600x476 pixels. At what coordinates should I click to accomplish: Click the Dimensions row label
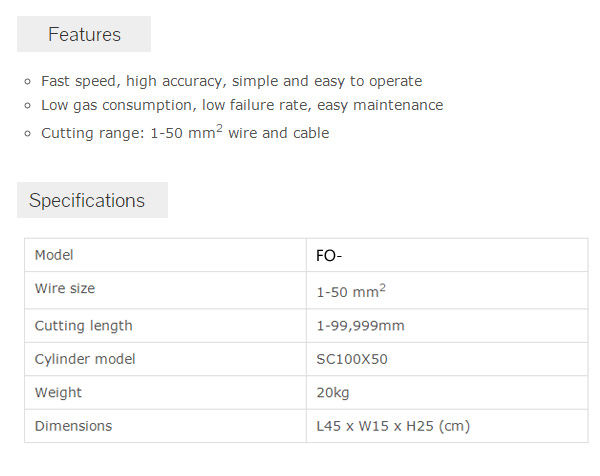73,426
